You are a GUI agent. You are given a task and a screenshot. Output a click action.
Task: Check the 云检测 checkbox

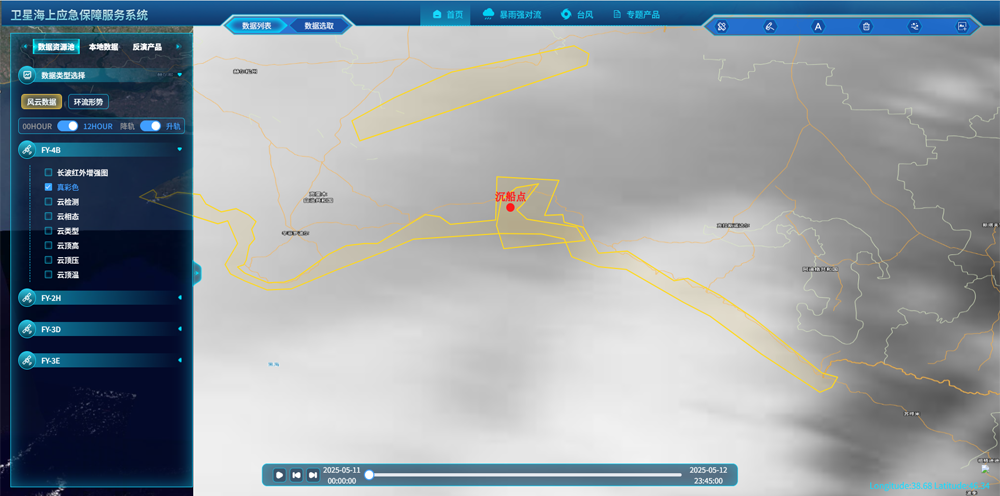pos(48,202)
